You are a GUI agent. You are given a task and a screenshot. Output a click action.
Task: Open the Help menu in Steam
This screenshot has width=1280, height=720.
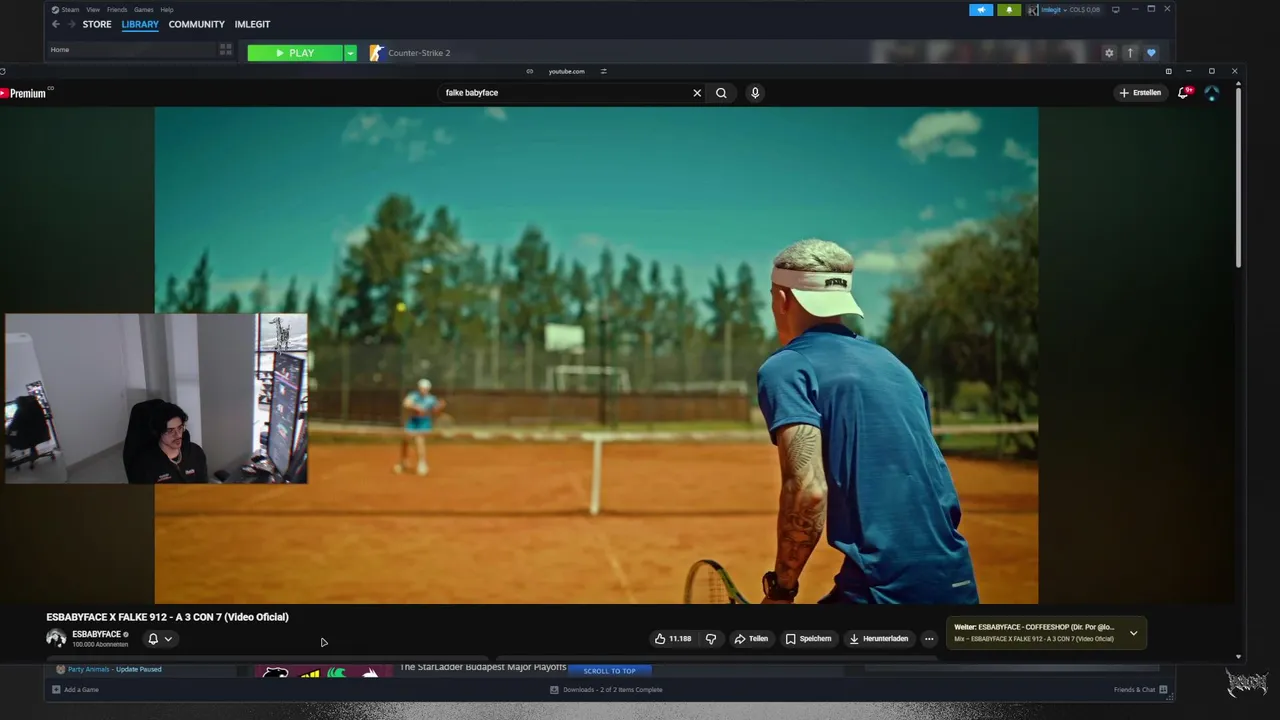[x=167, y=10]
